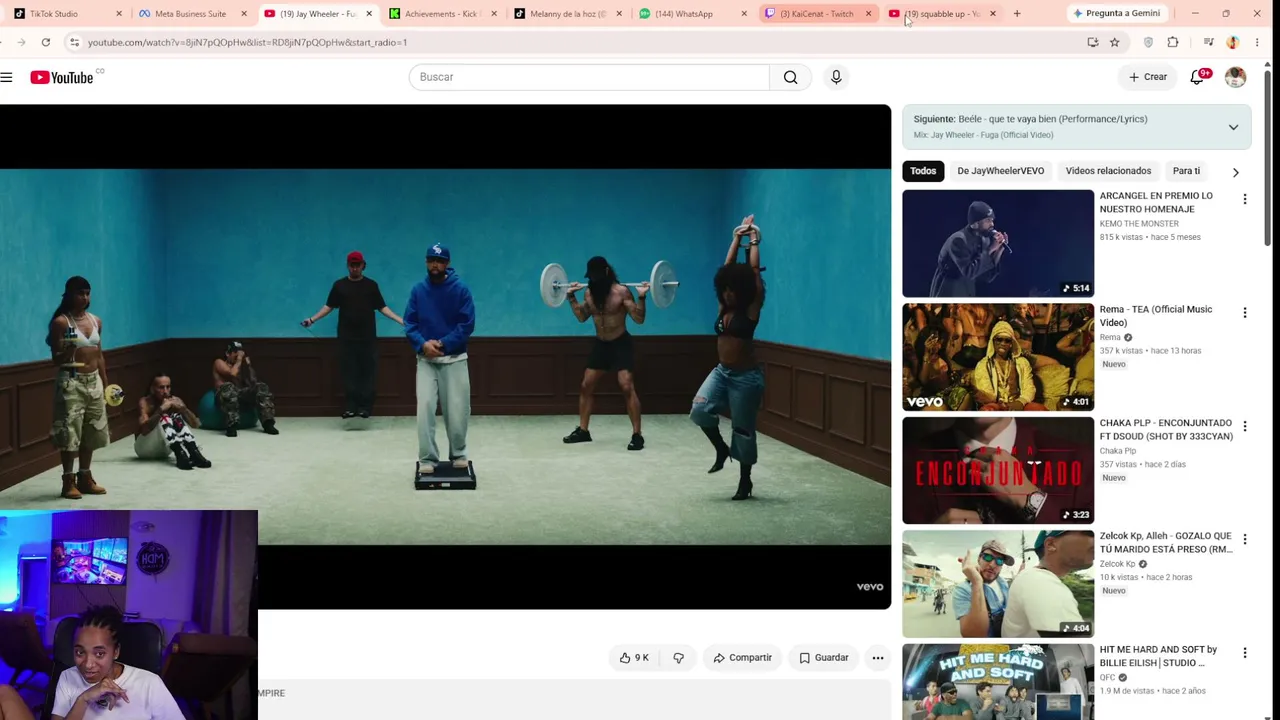The image size is (1280, 720).
Task: Open the Chrome three-dot menu
Action: (x=1257, y=42)
